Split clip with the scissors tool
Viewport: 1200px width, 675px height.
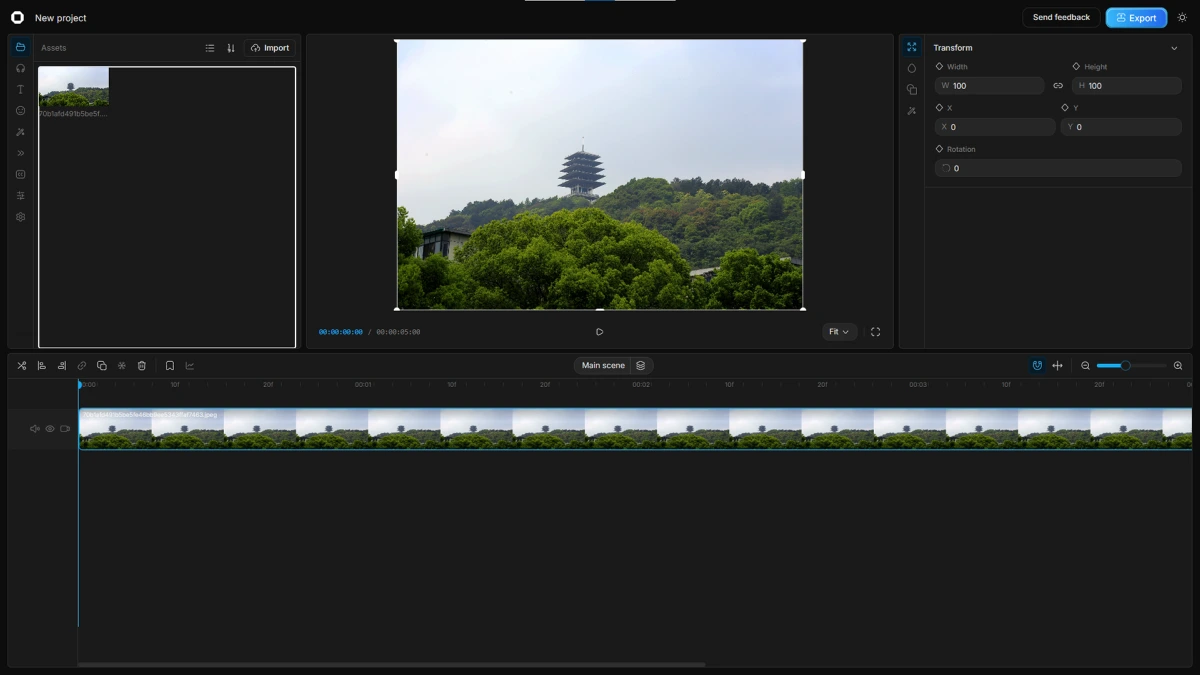22,366
